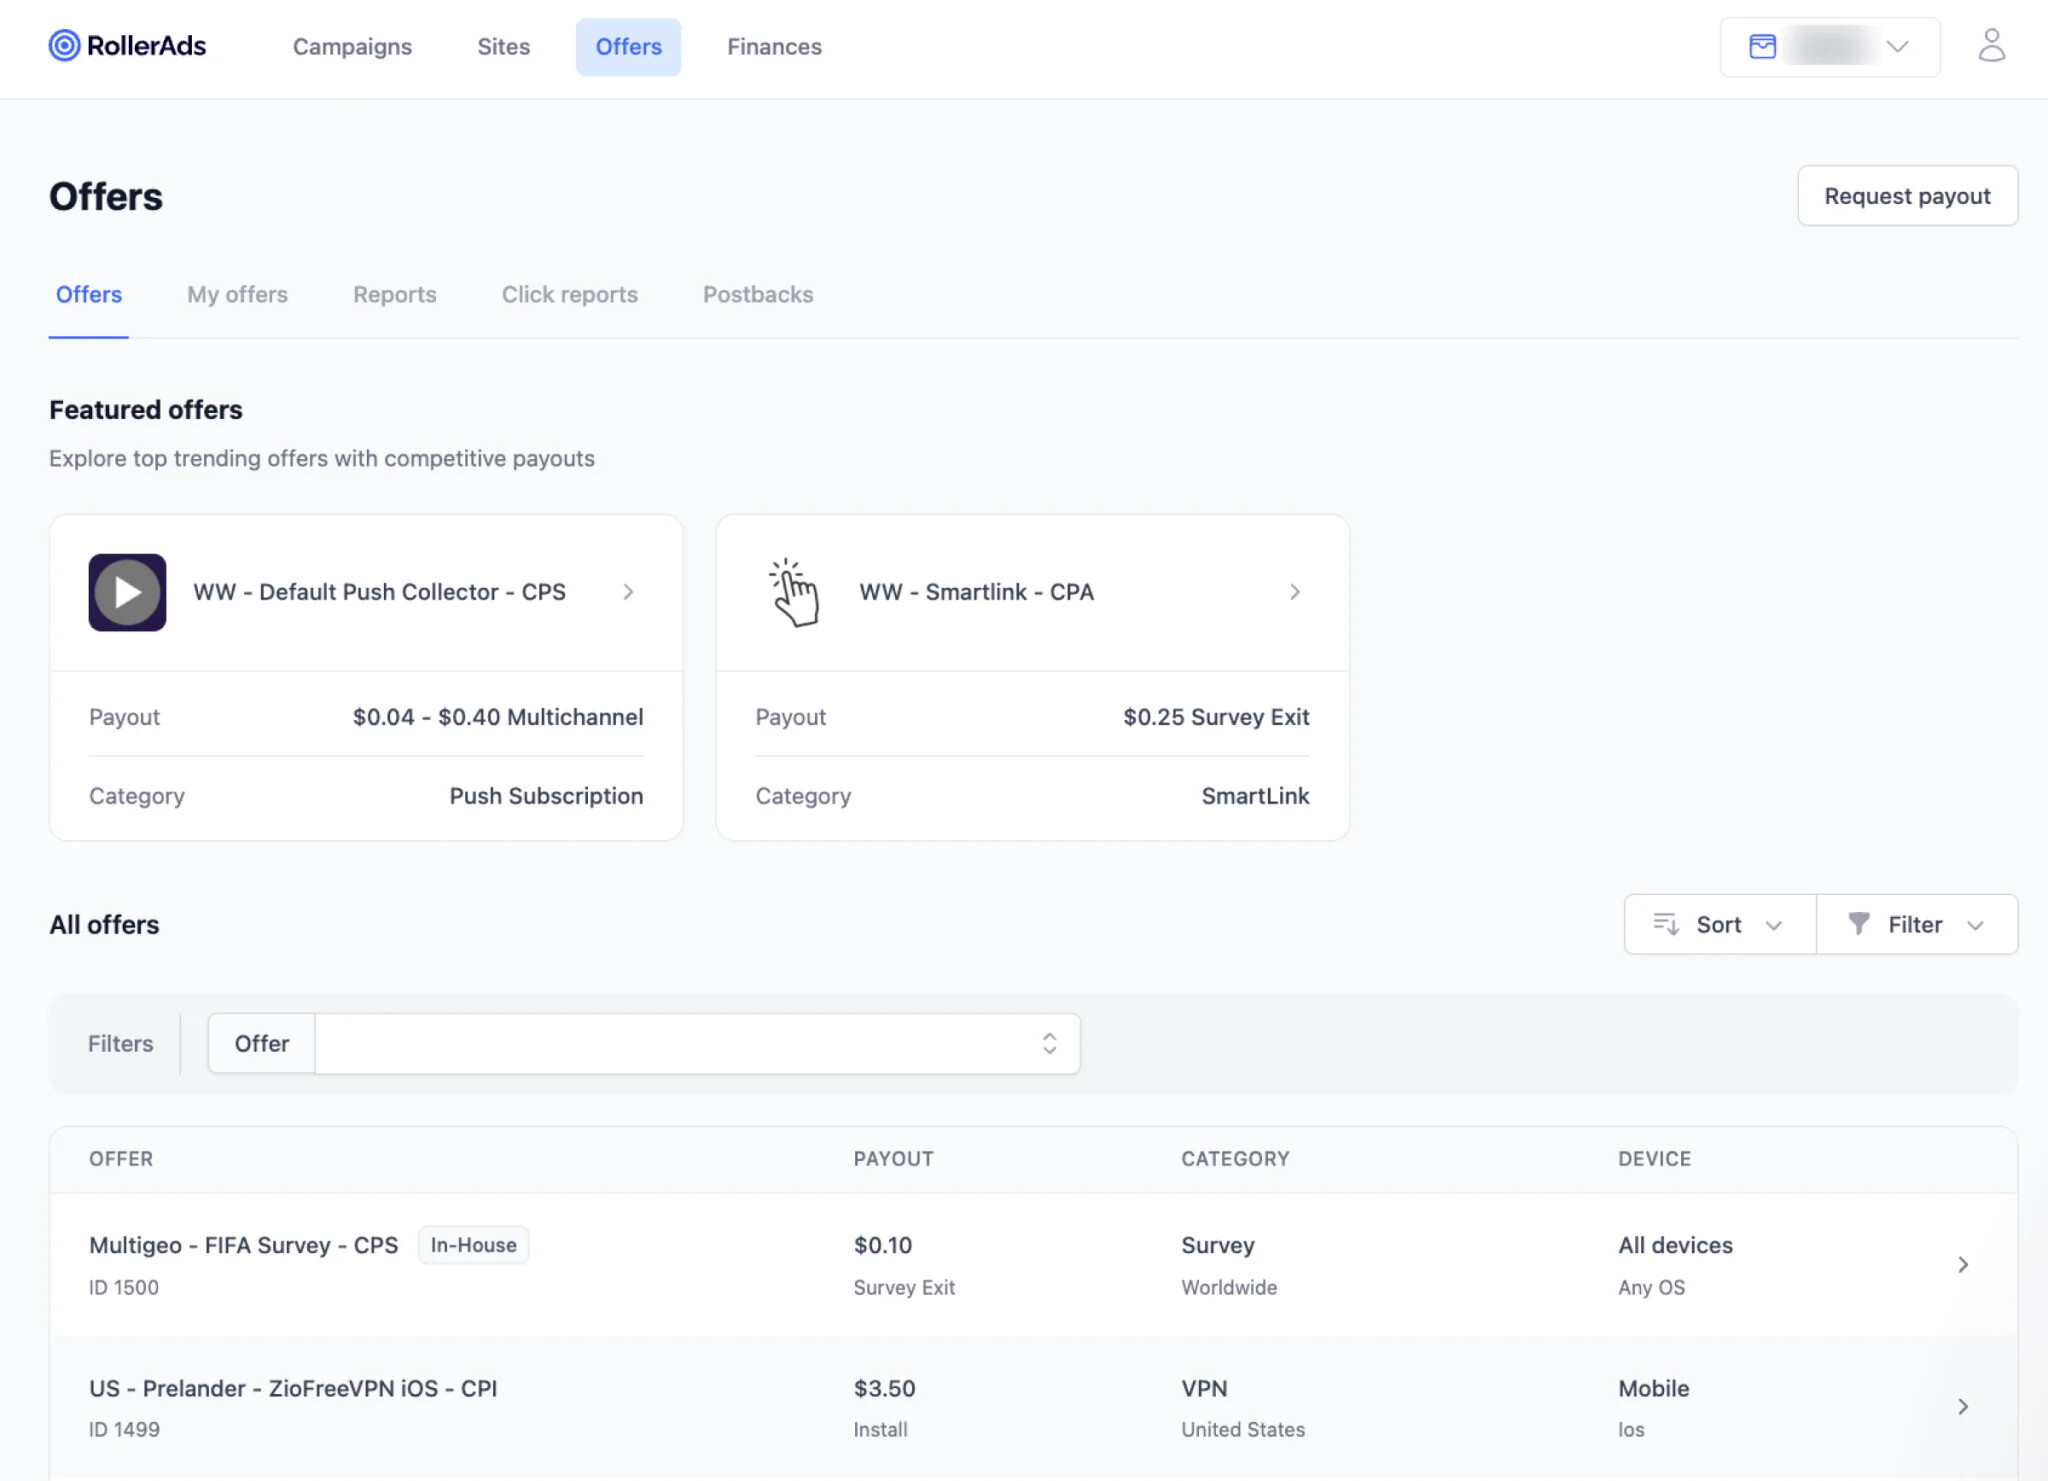2048x1481 pixels.
Task: Click the wallet balance icon
Action: pyautogui.click(x=1762, y=47)
